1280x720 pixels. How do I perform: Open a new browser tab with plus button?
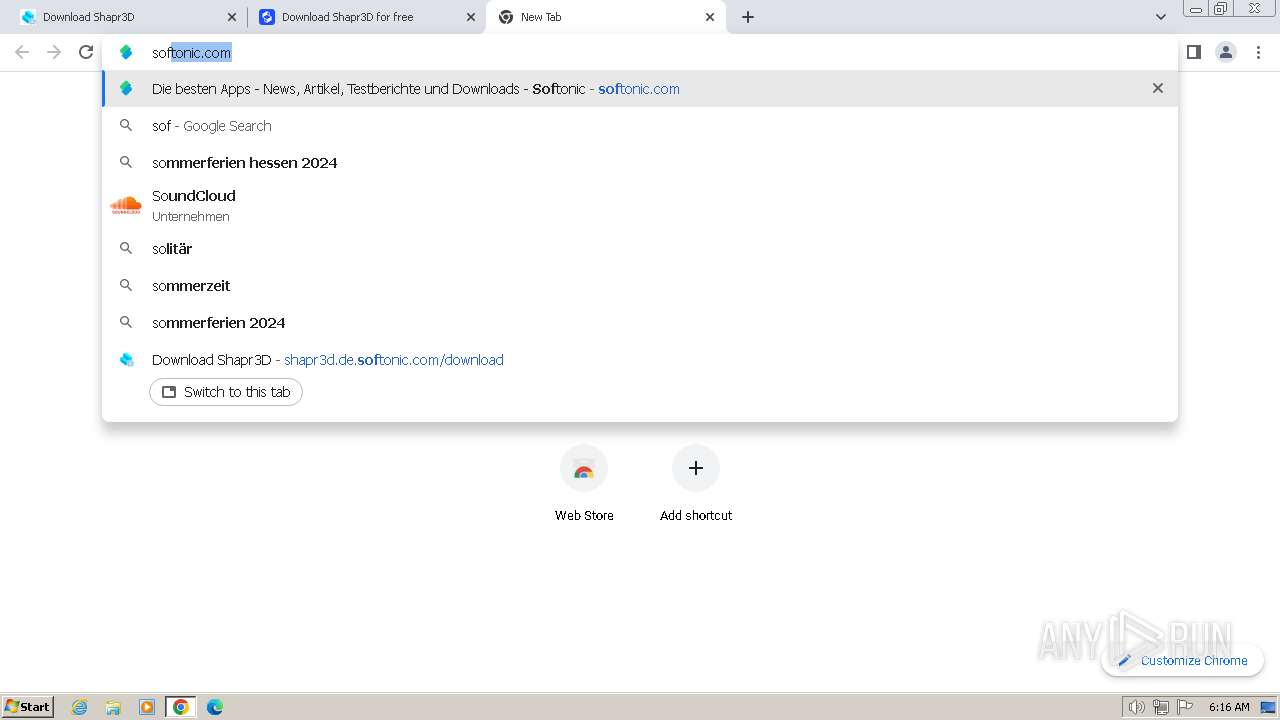click(748, 17)
